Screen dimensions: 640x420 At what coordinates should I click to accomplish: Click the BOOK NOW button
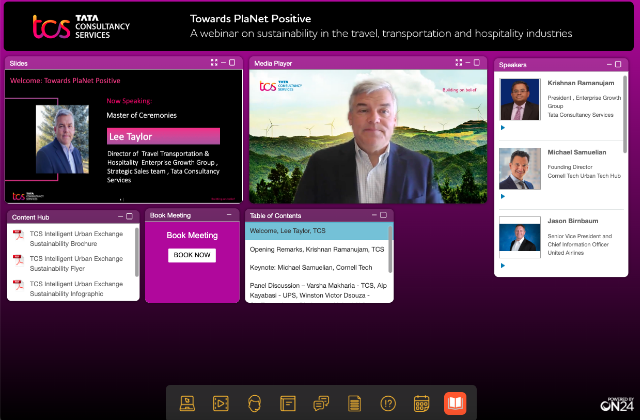(x=192, y=255)
